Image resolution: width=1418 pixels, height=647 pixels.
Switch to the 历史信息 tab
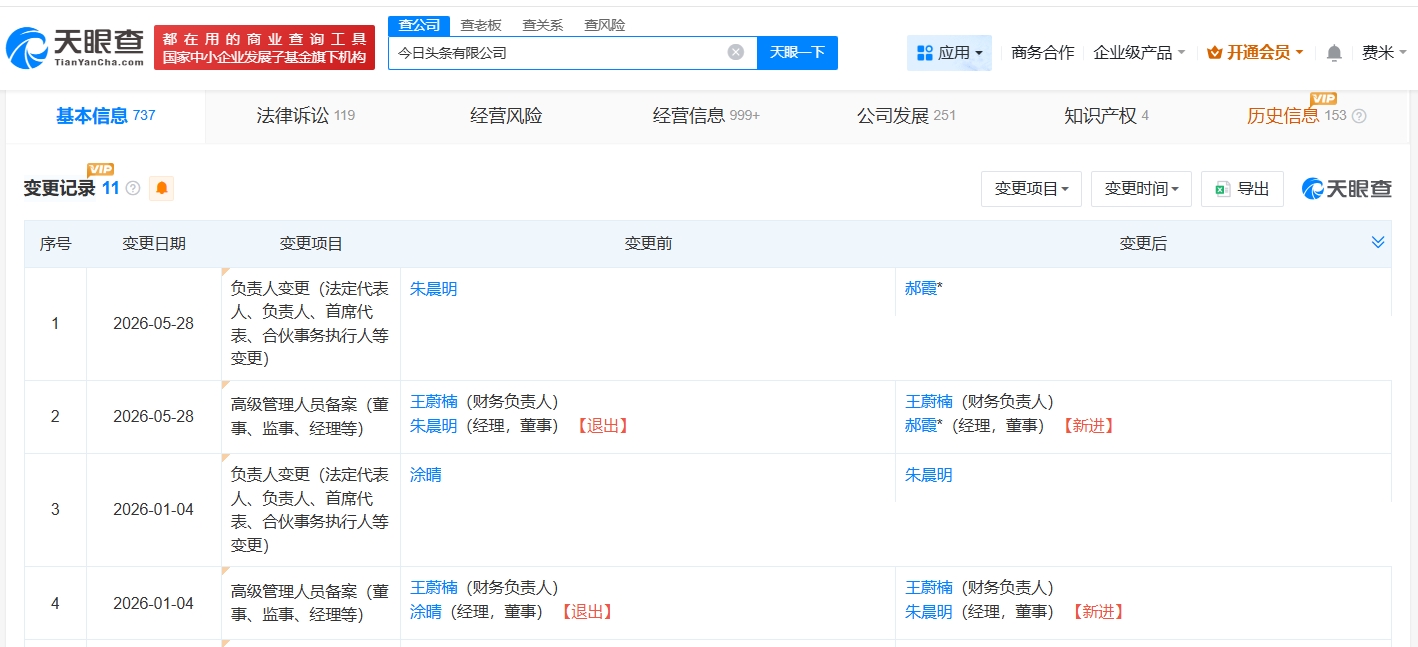(x=1297, y=116)
